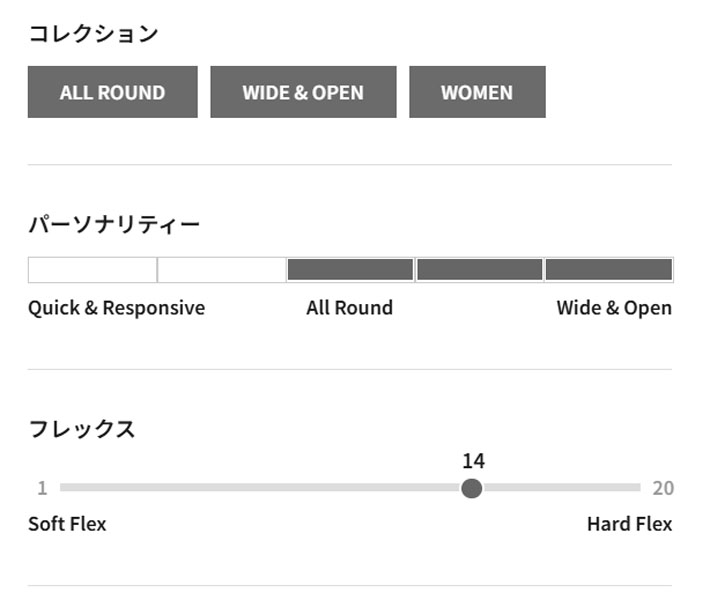Click the Wide & Open label below personality bar
Viewport: 710px width, 607px height.
click(614, 308)
